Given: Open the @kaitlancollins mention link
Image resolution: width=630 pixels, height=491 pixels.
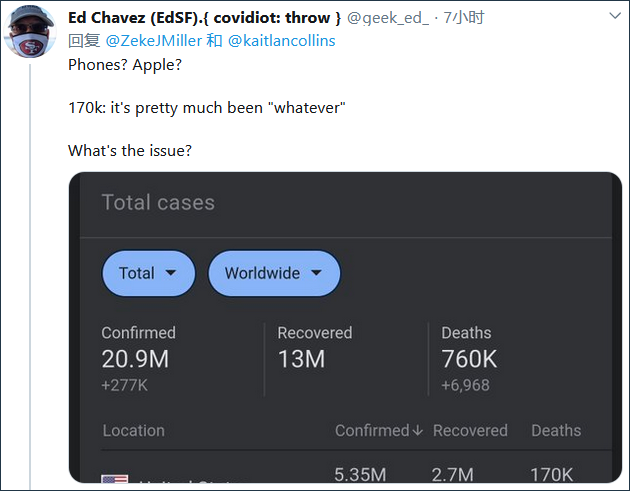Looking at the screenshot, I should (x=281, y=40).
